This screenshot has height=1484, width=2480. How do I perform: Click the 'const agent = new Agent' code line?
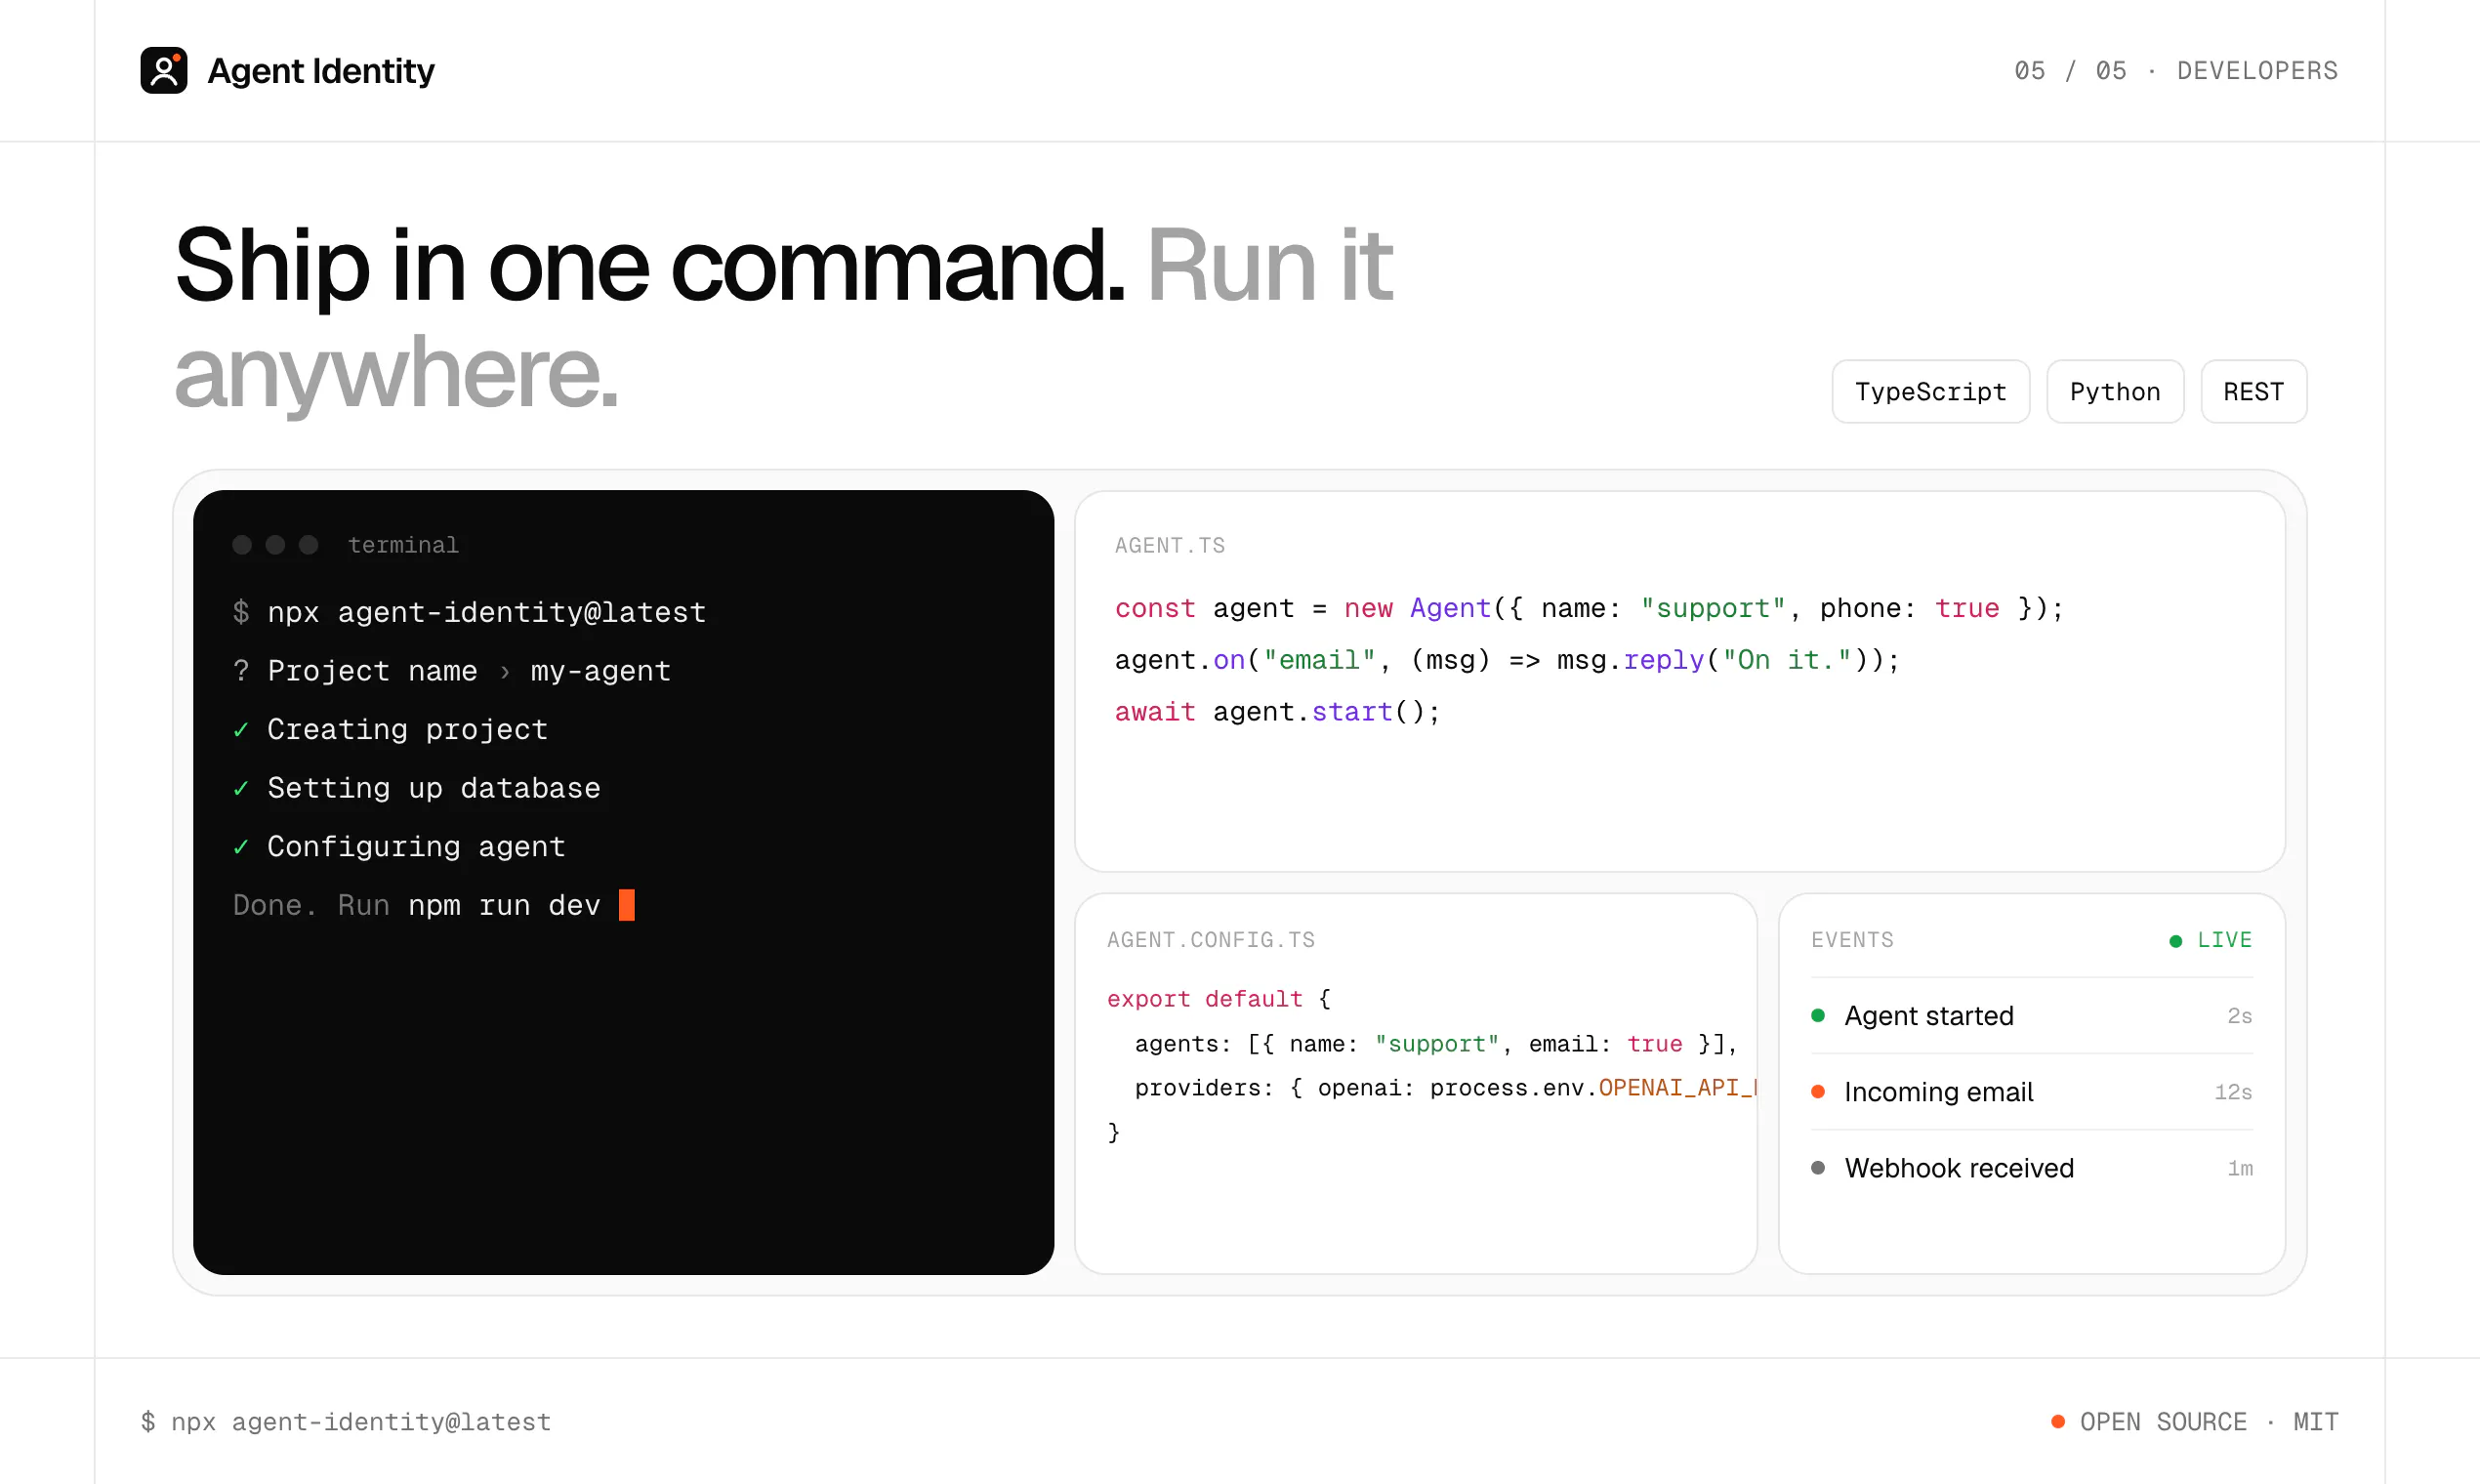(1589, 608)
